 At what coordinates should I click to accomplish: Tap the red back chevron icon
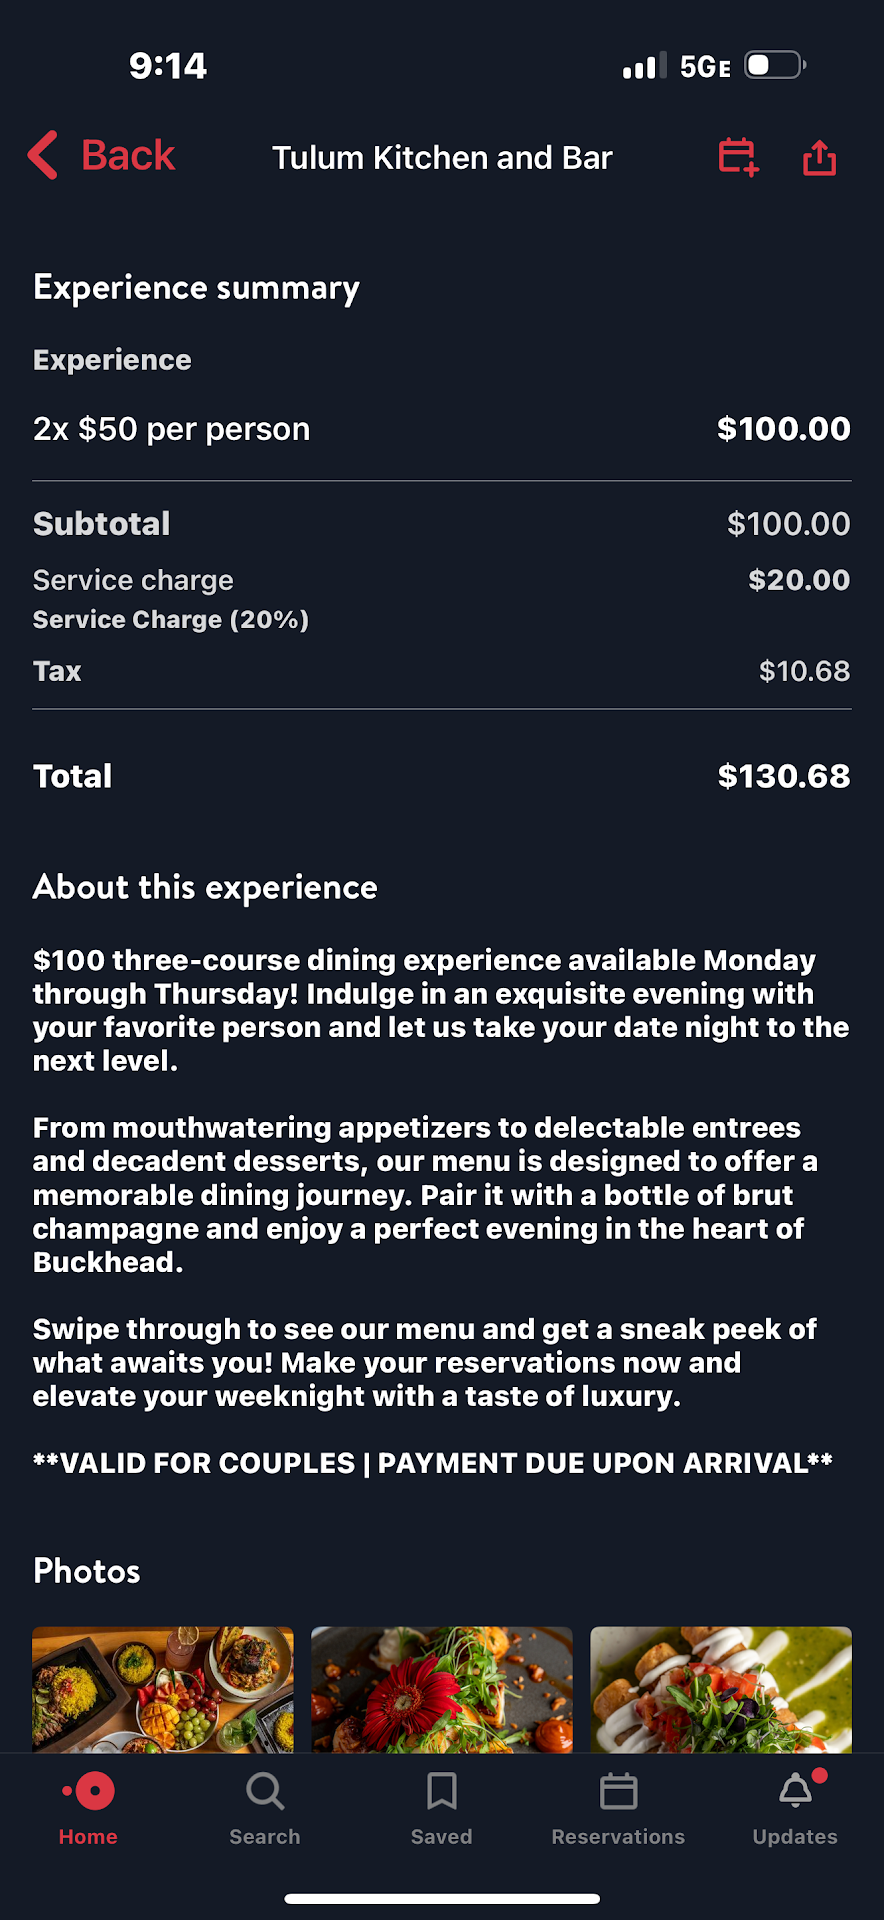[x=43, y=156]
